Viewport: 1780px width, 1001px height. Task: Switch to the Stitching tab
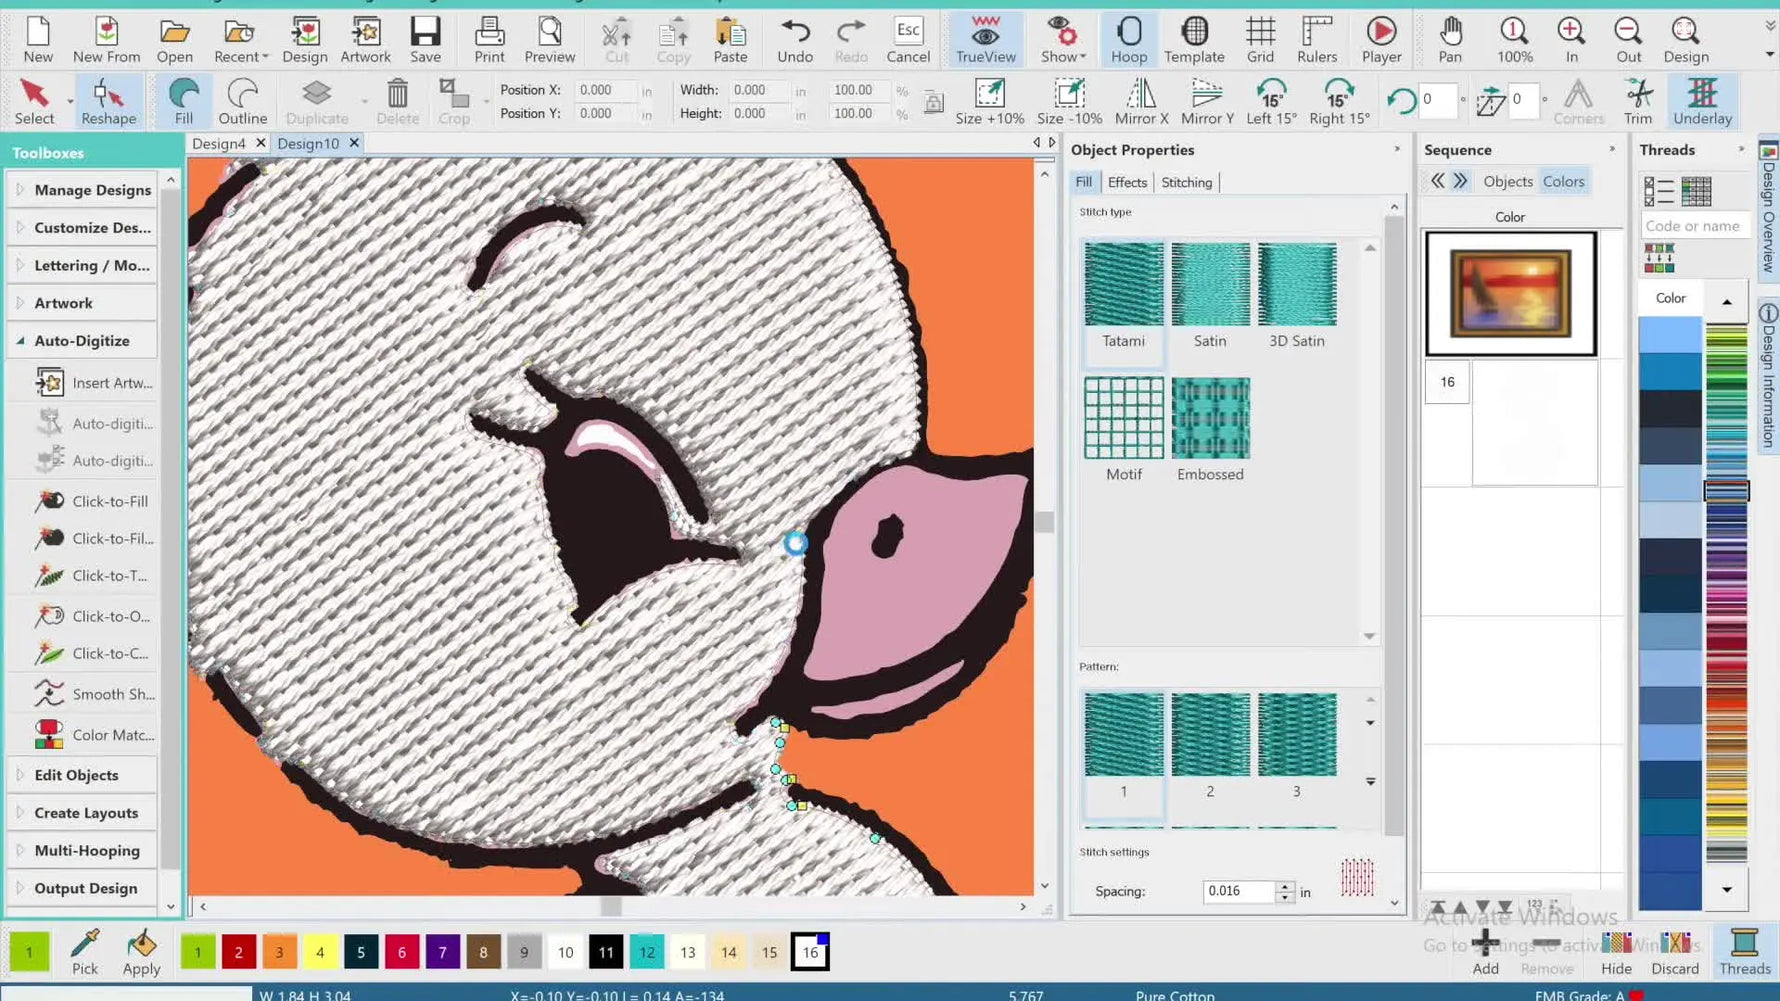click(1186, 182)
